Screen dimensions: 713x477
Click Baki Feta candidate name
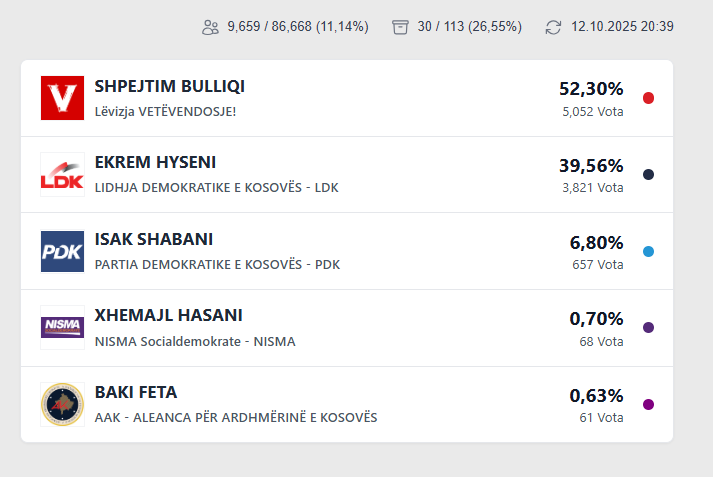pos(136,392)
